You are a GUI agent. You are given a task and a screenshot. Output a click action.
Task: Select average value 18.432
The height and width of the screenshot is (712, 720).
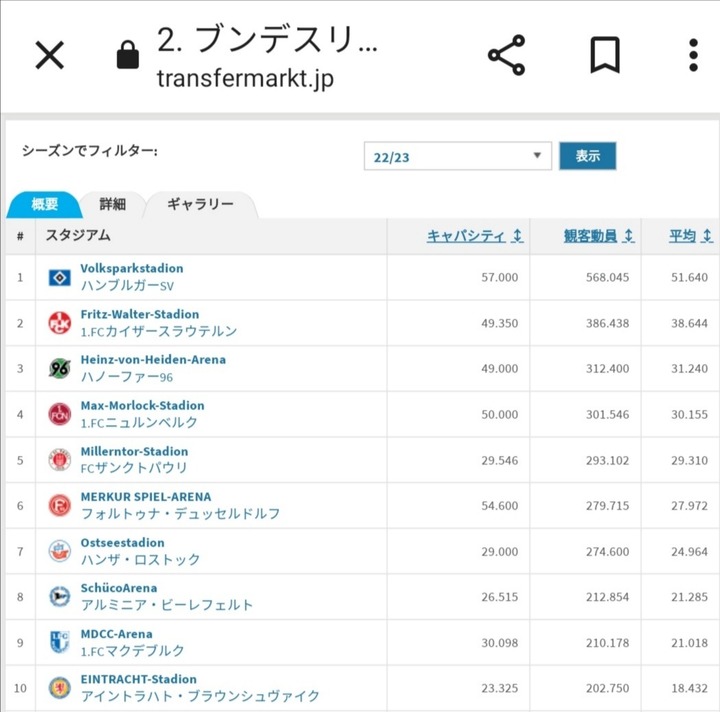[x=689, y=688]
